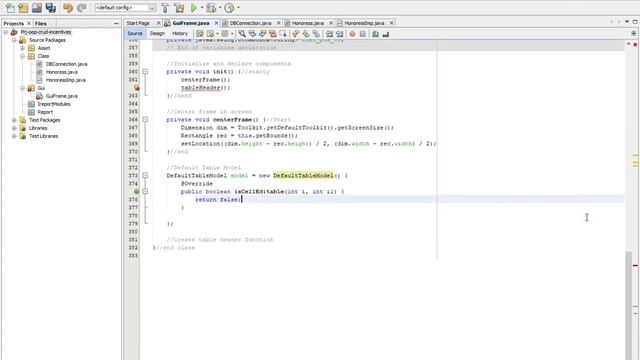Click the editor vertical scrollbar thumb

tap(629, 305)
